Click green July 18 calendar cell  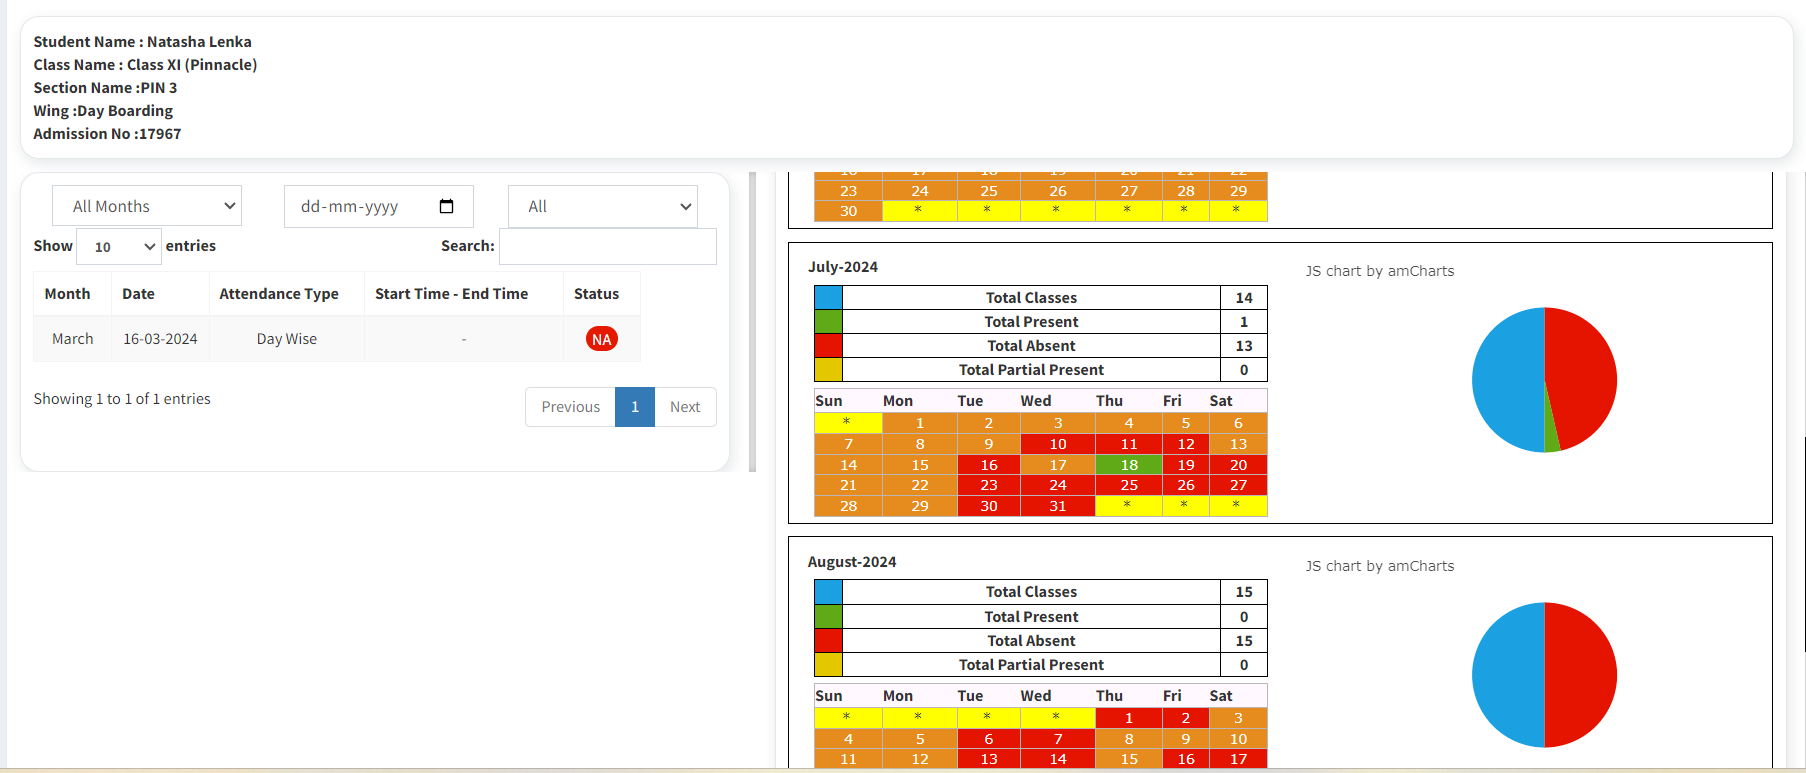coord(1128,464)
